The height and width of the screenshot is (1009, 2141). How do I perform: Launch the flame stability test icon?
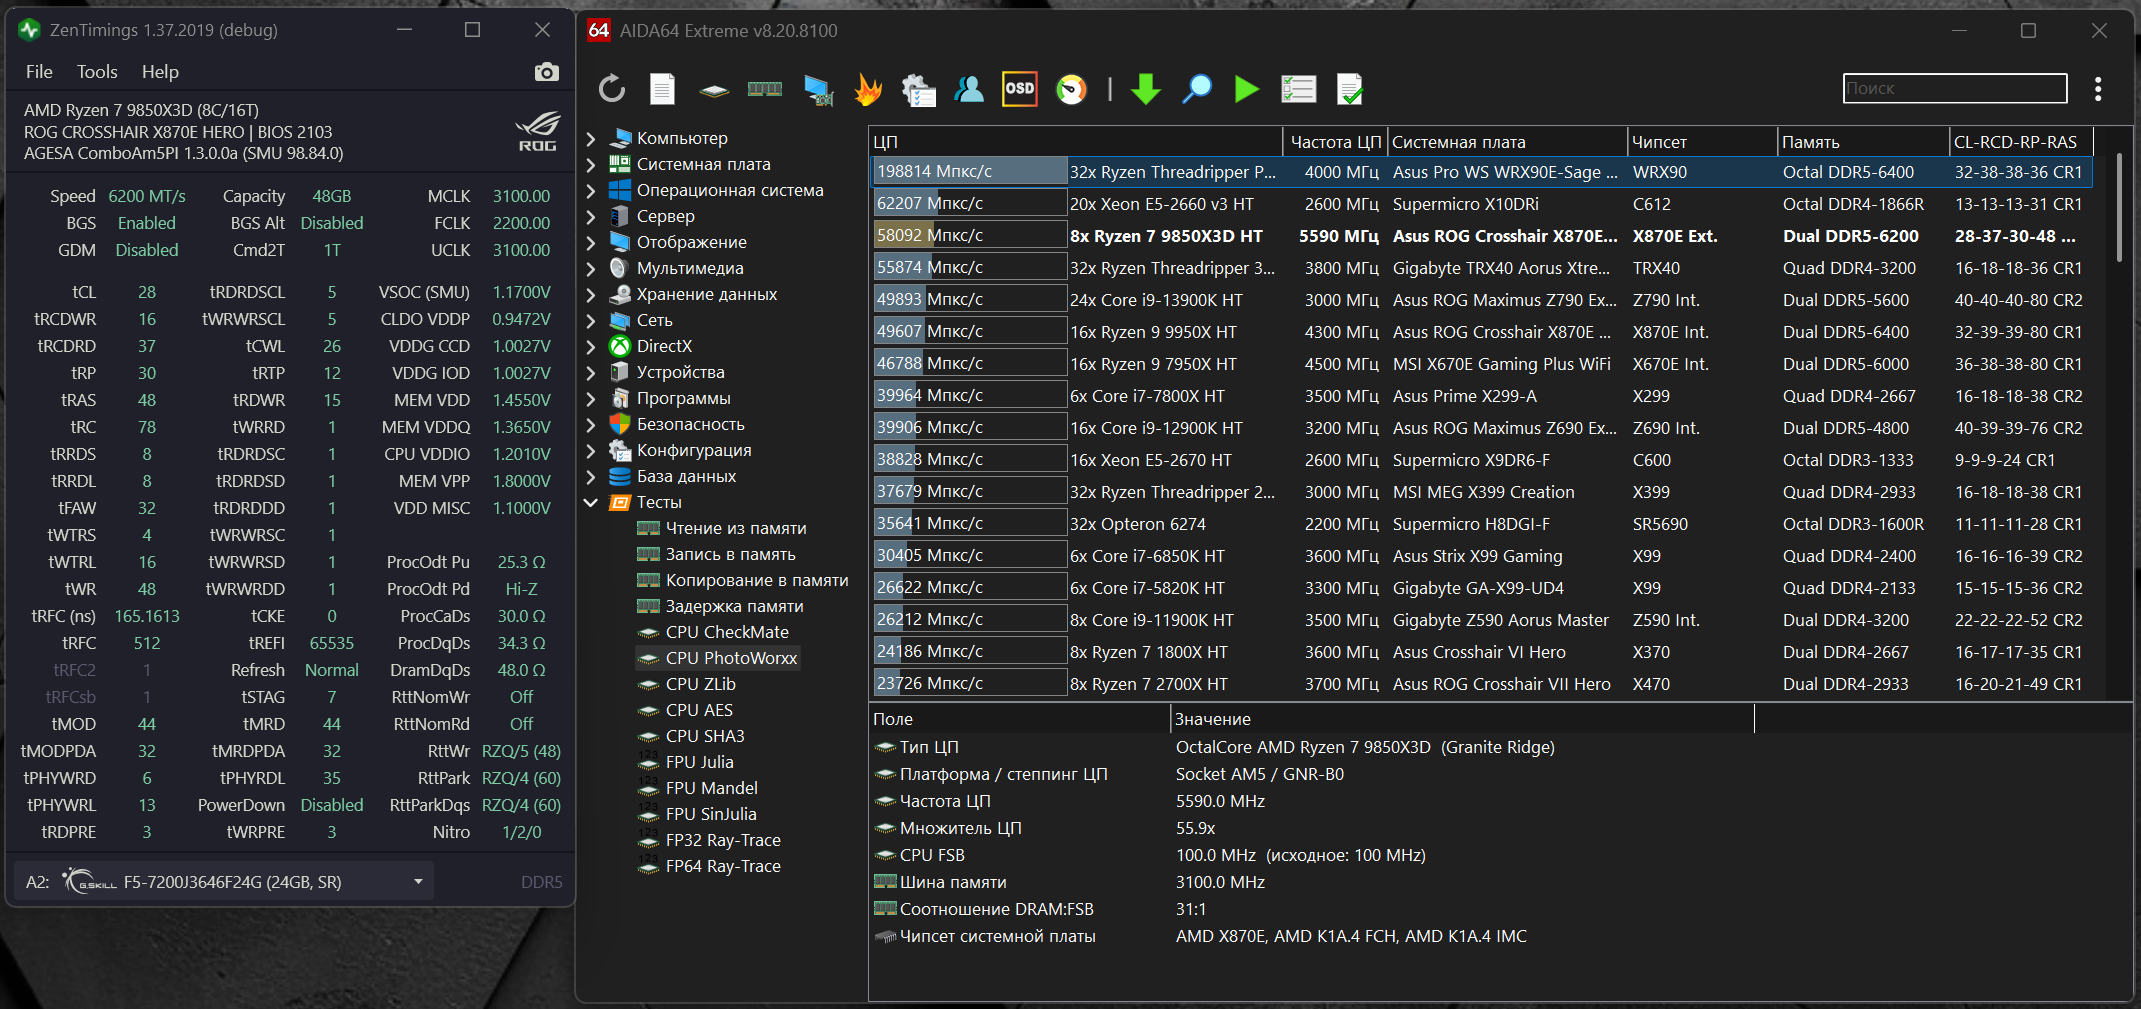point(868,89)
